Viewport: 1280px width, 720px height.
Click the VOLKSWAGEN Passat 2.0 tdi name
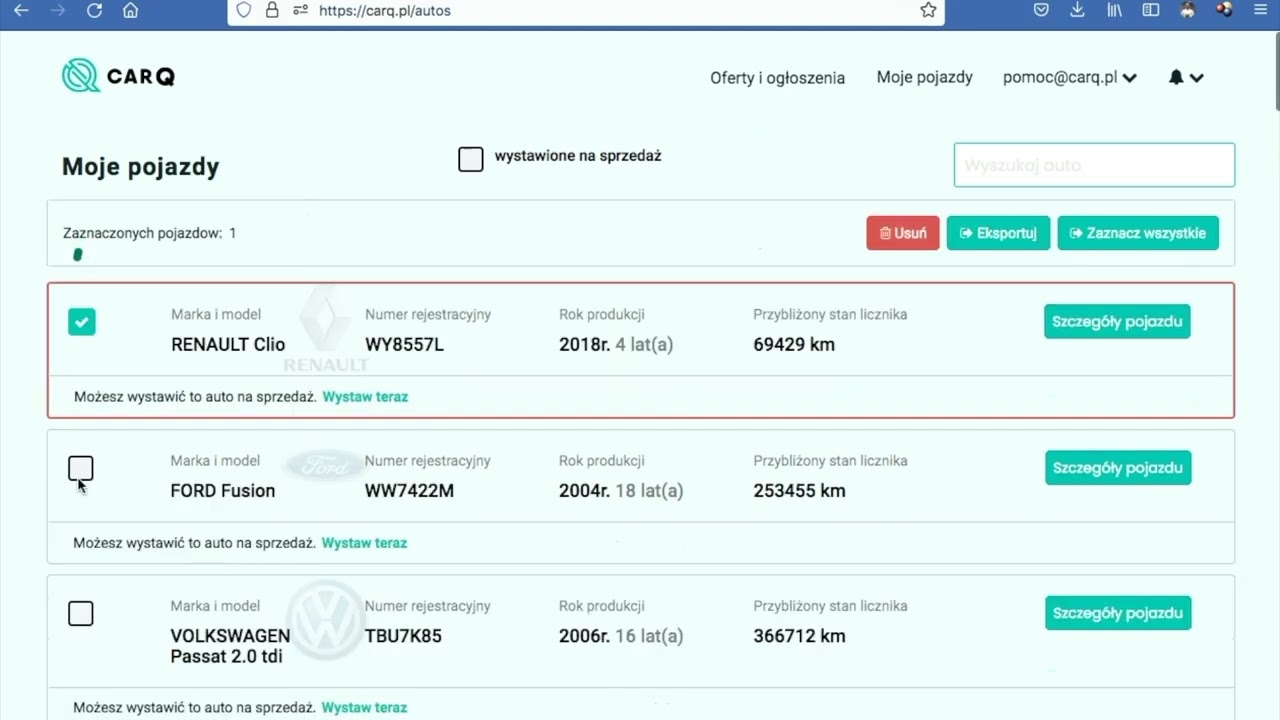click(230, 646)
